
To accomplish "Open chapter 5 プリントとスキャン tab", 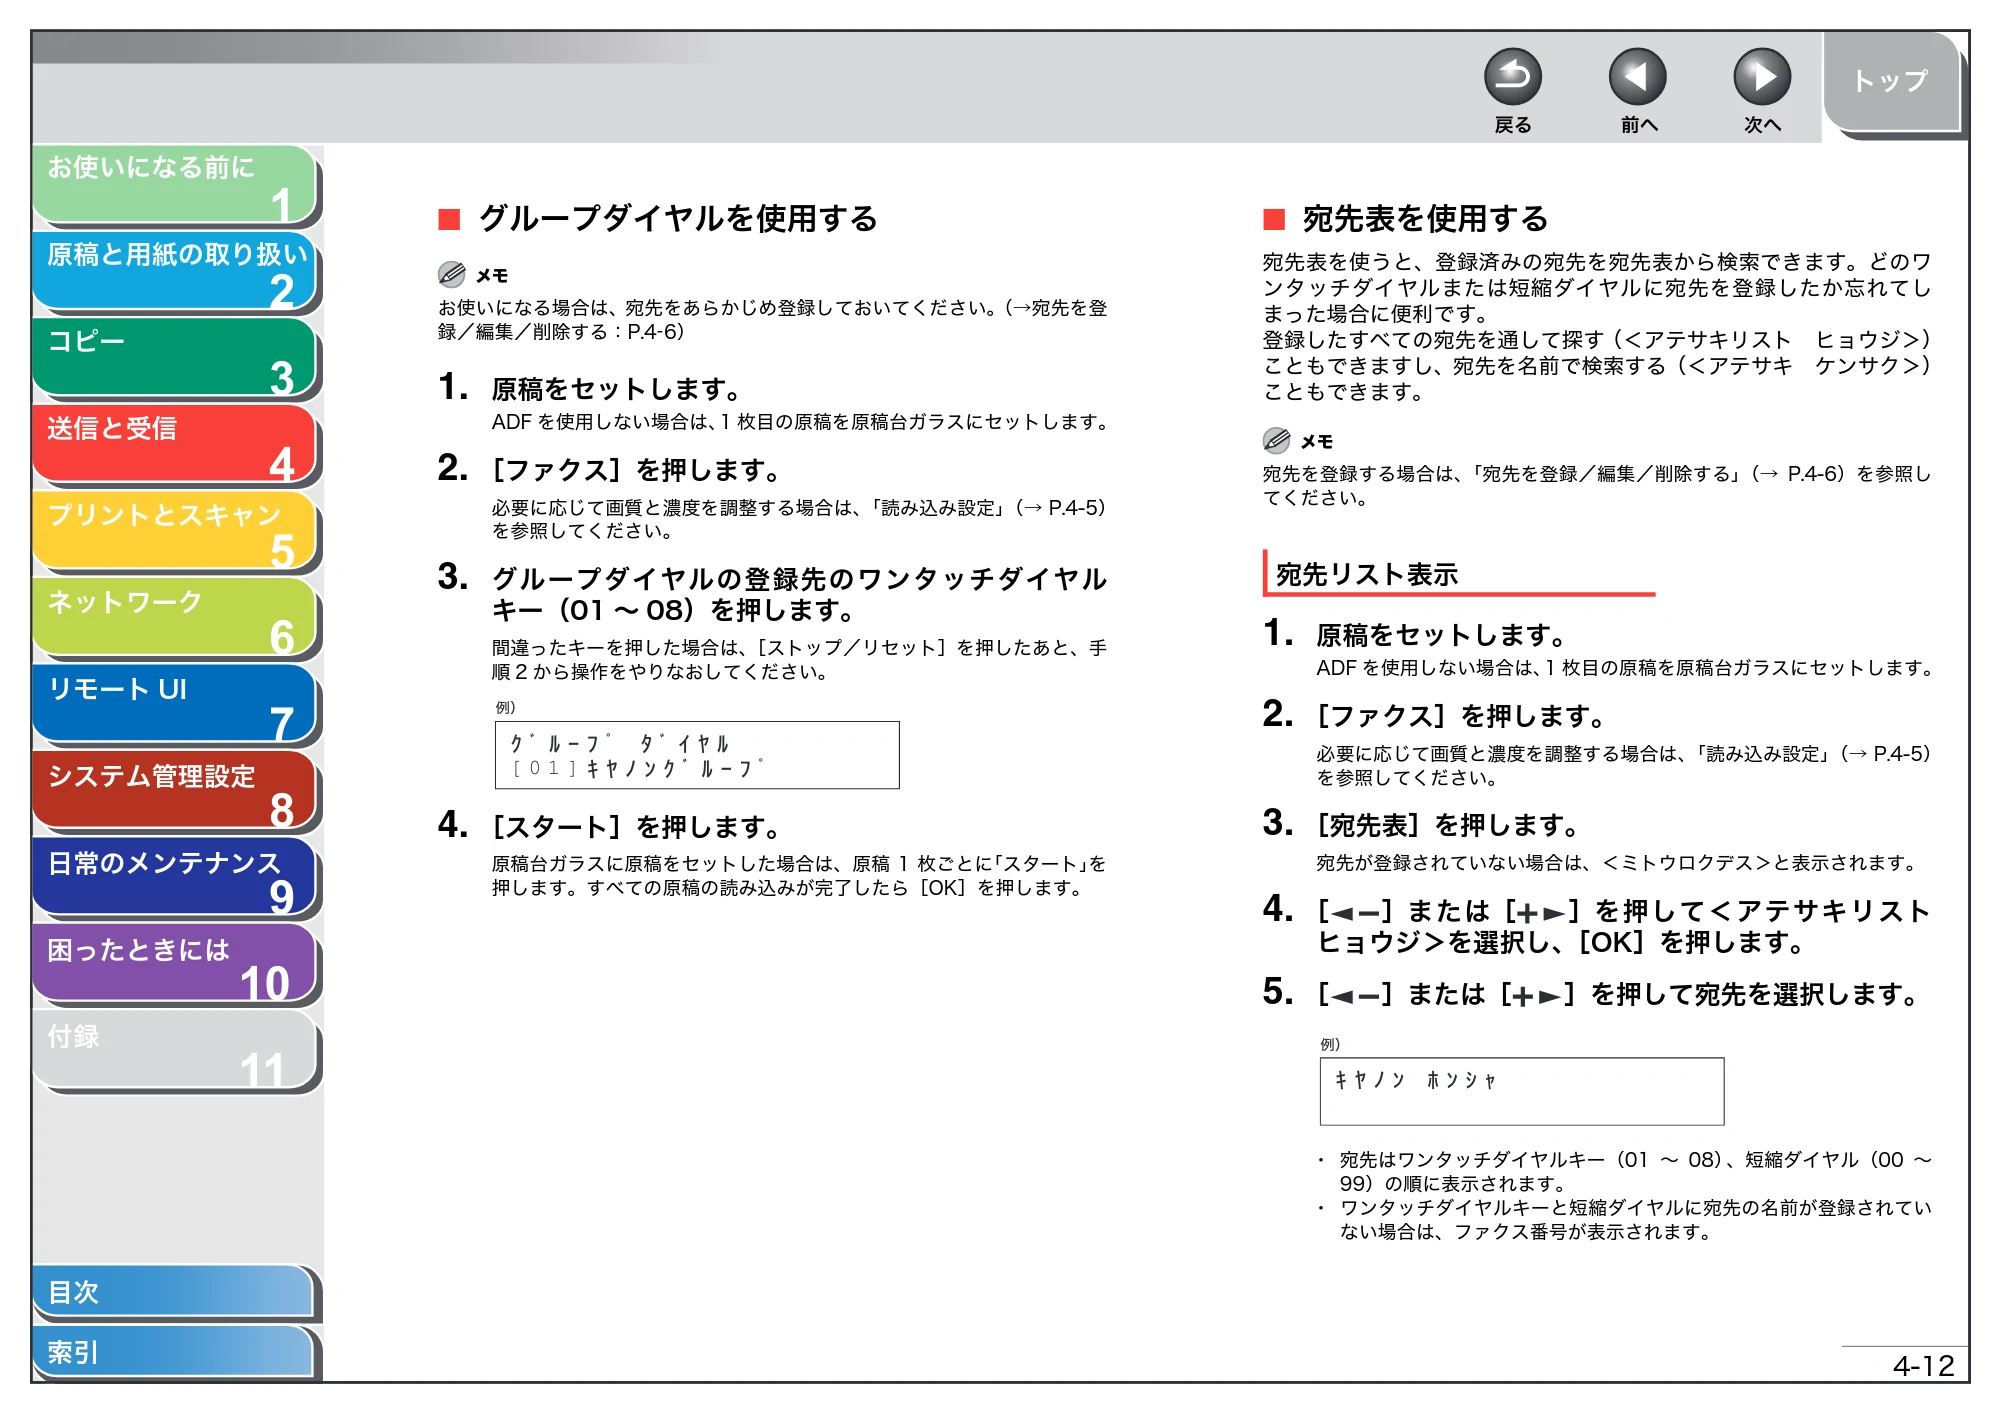I will point(175,531).
